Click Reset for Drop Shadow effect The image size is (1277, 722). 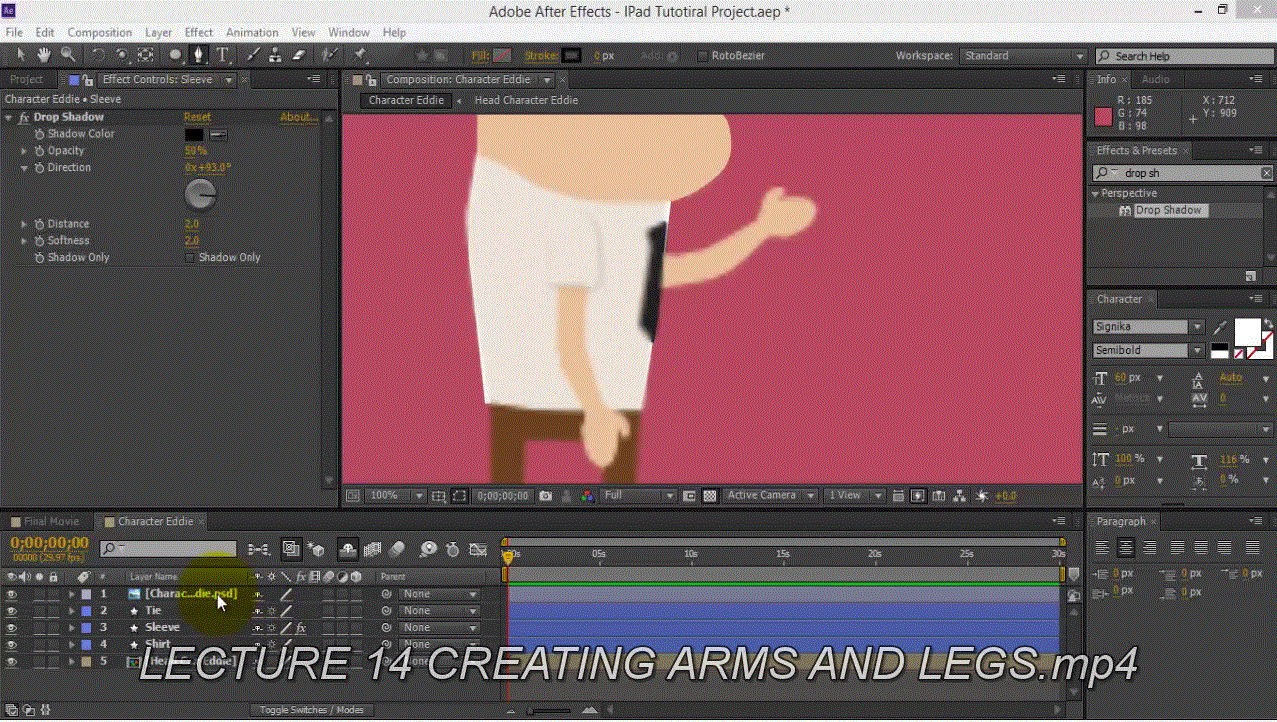coord(197,117)
